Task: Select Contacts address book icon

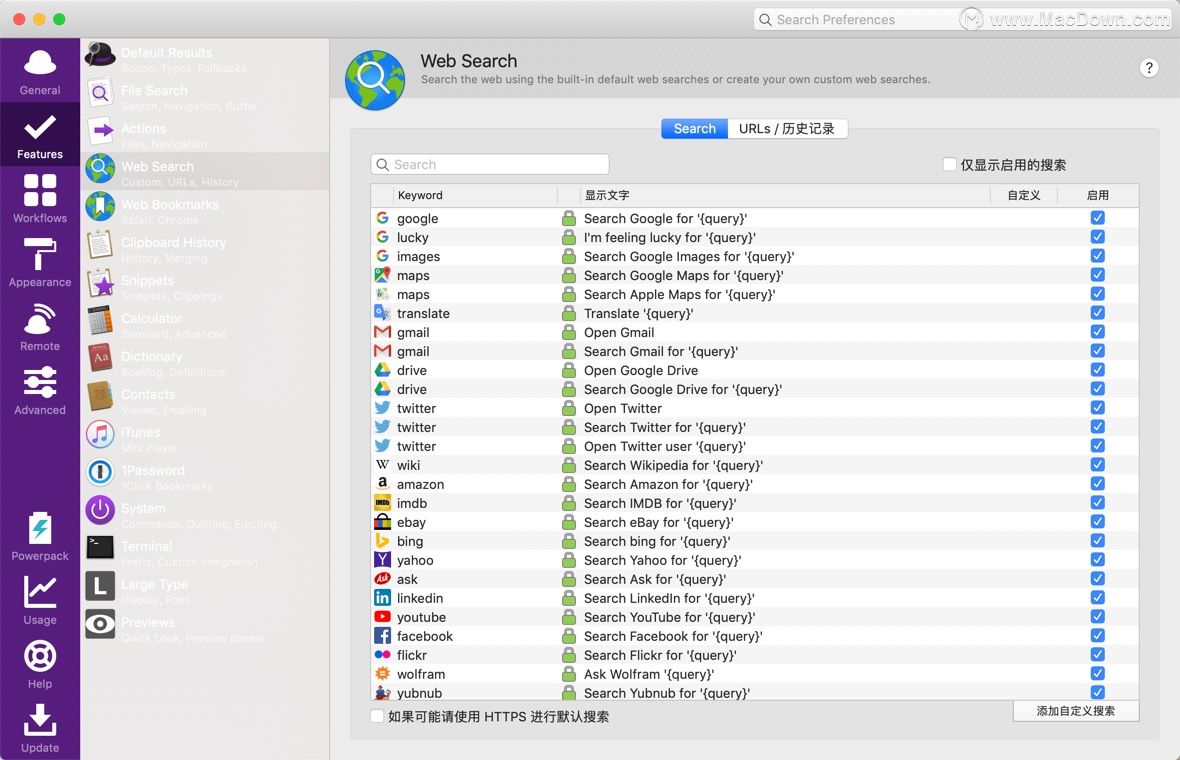Action: pos(100,397)
